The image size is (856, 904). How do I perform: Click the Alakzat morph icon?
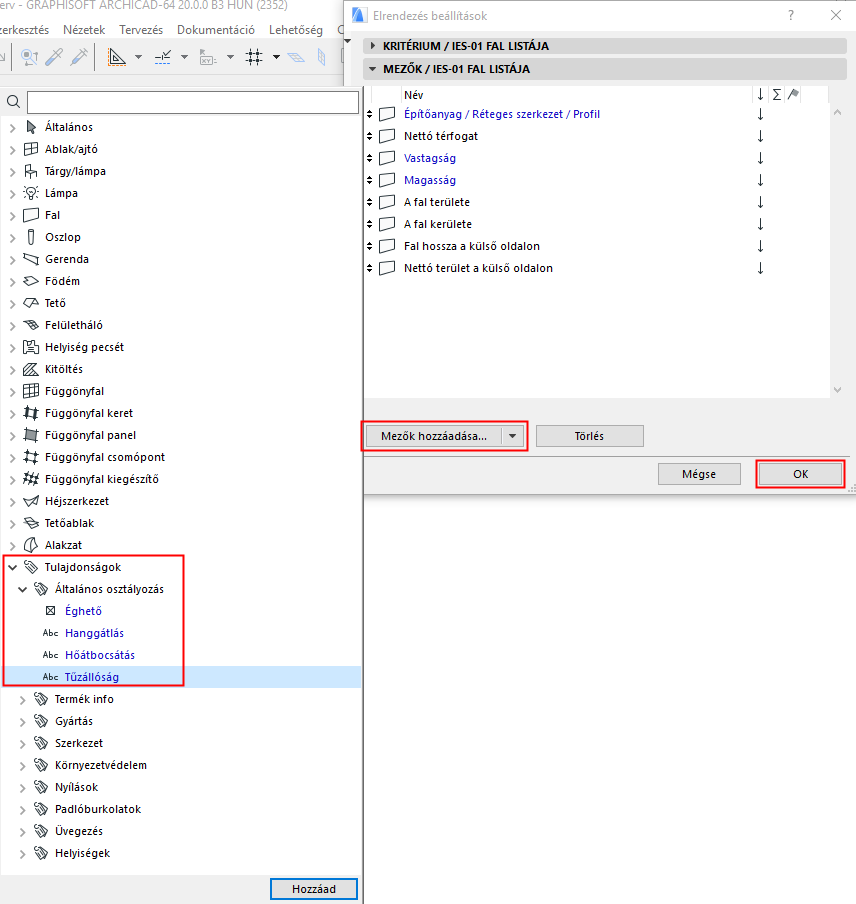coord(31,545)
